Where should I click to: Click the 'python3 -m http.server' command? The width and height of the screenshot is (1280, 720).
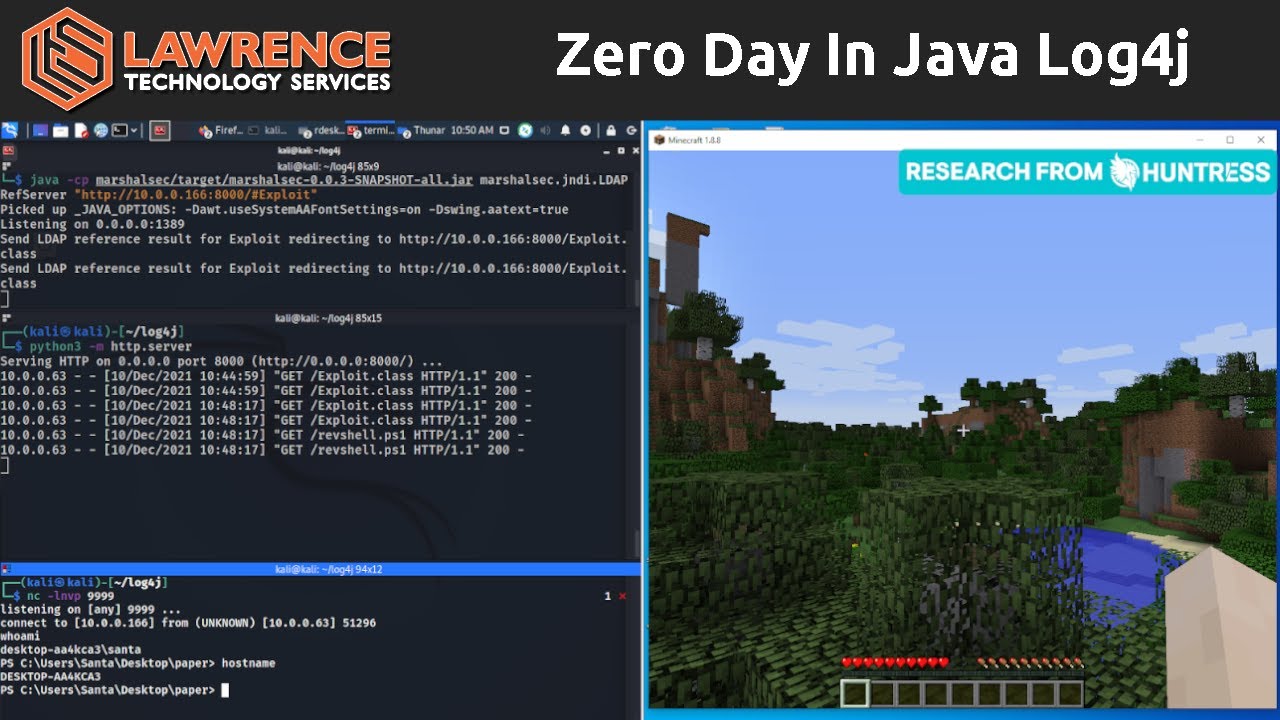pos(110,346)
